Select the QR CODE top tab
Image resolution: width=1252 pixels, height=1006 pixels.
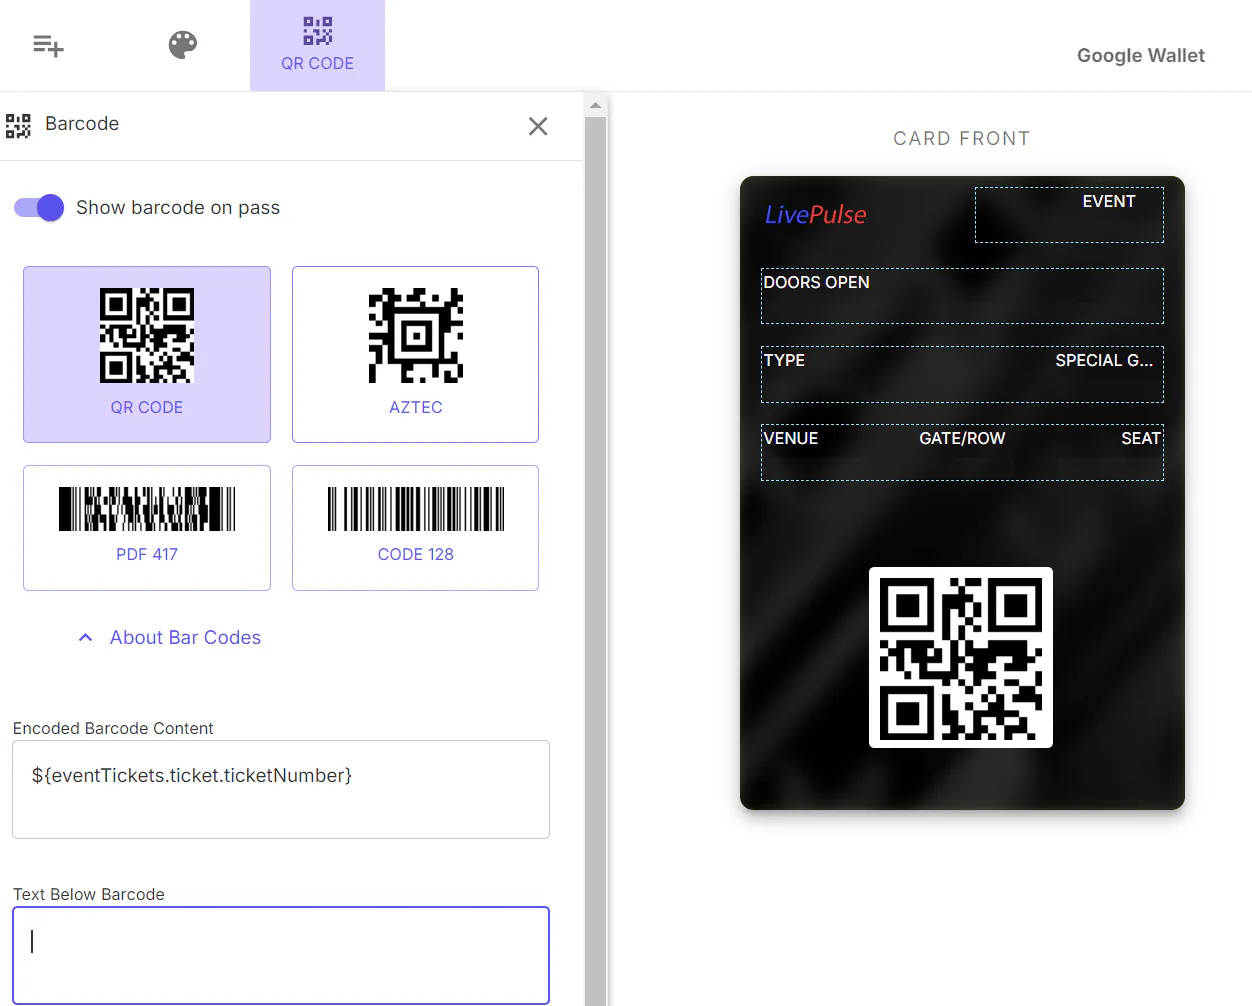(x=317, y=45)
